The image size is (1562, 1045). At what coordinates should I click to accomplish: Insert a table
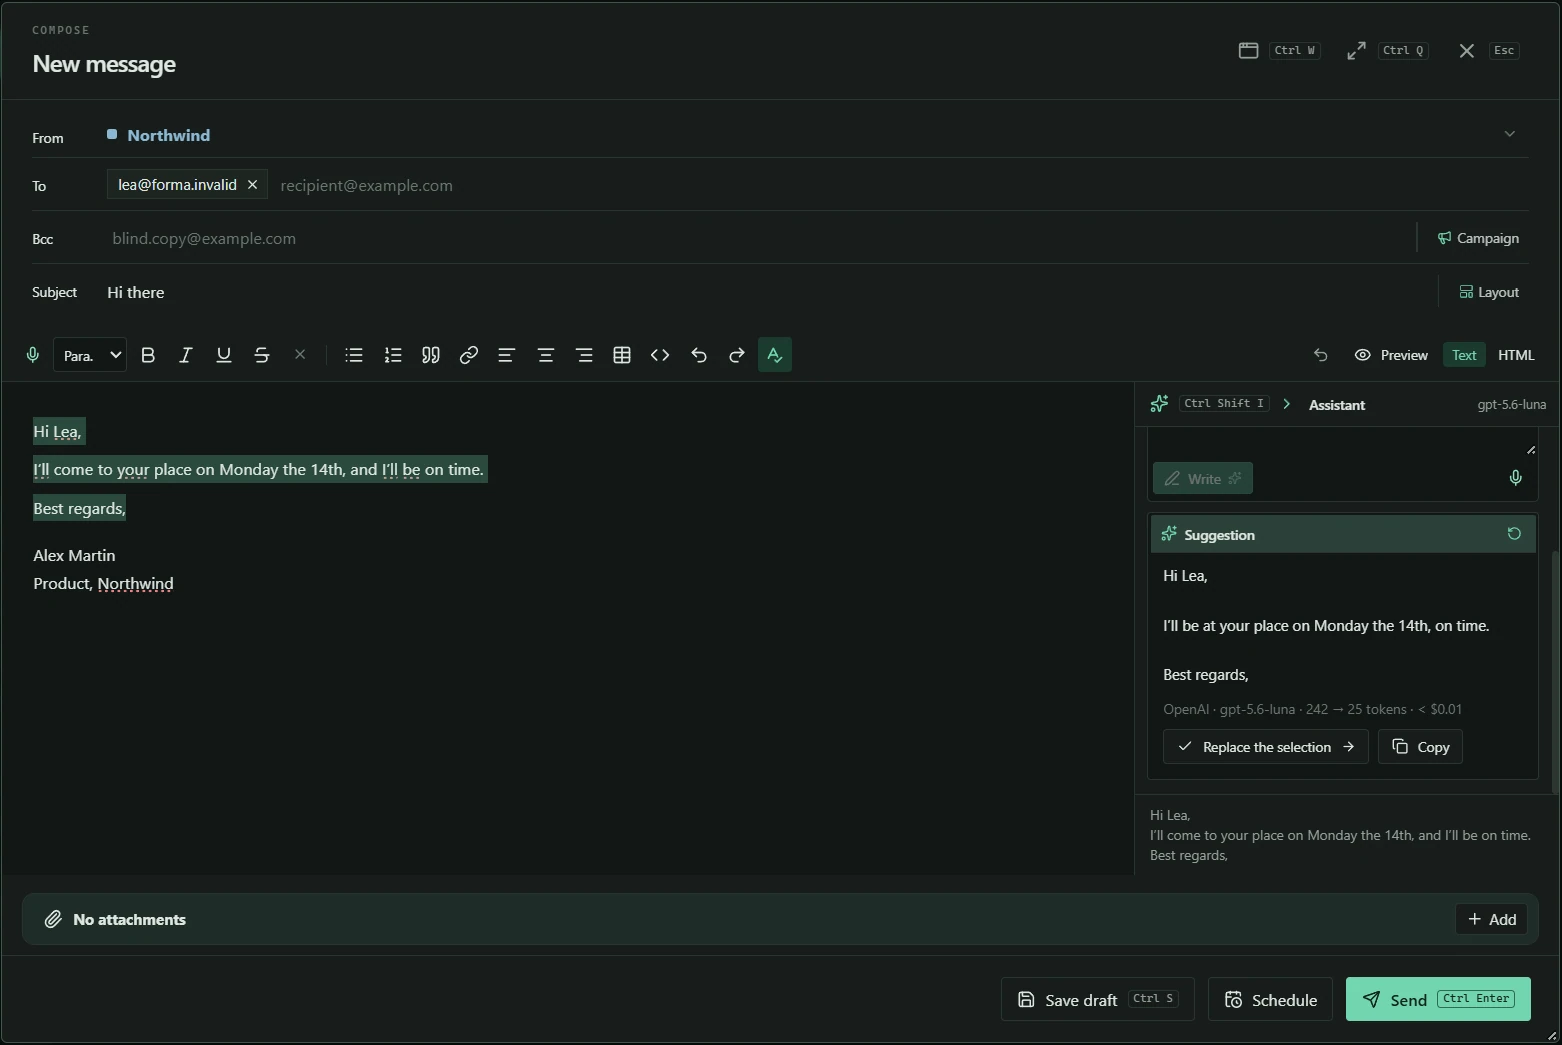point(622,355)
